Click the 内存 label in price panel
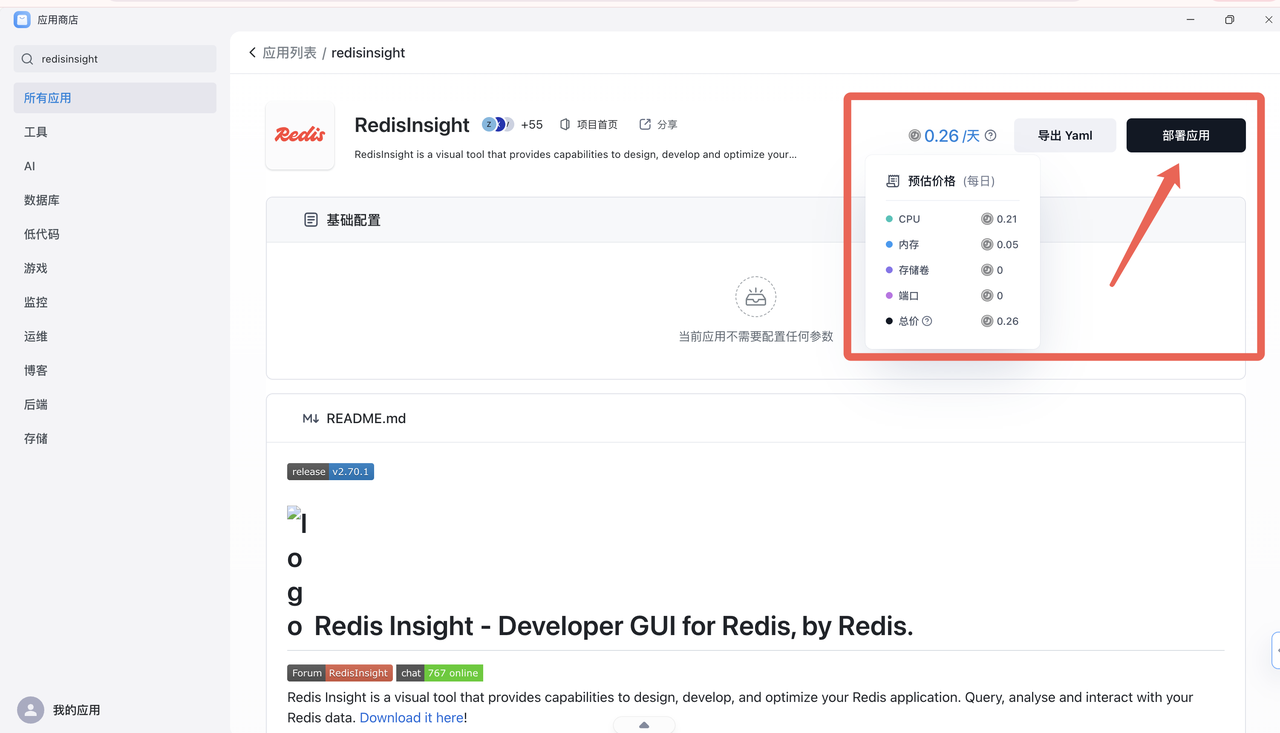The height and width of the screenshot is (733, 1280). click(x=908, y=245)
